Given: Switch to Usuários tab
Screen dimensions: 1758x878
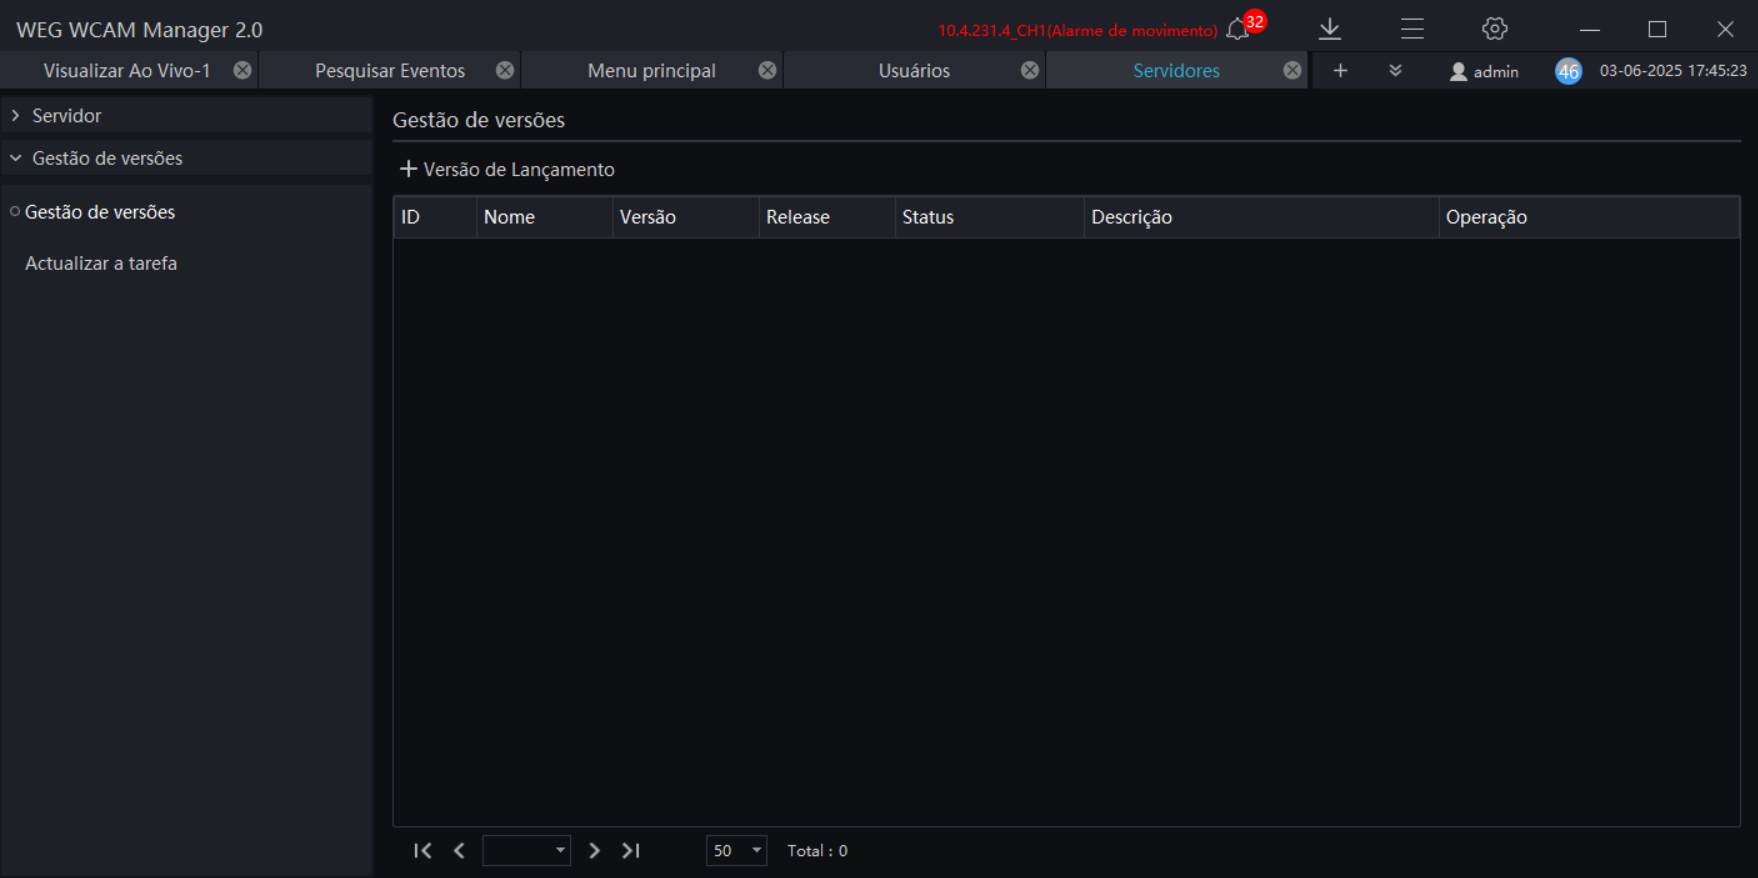Looking at the screenshot, I should 914,70.
